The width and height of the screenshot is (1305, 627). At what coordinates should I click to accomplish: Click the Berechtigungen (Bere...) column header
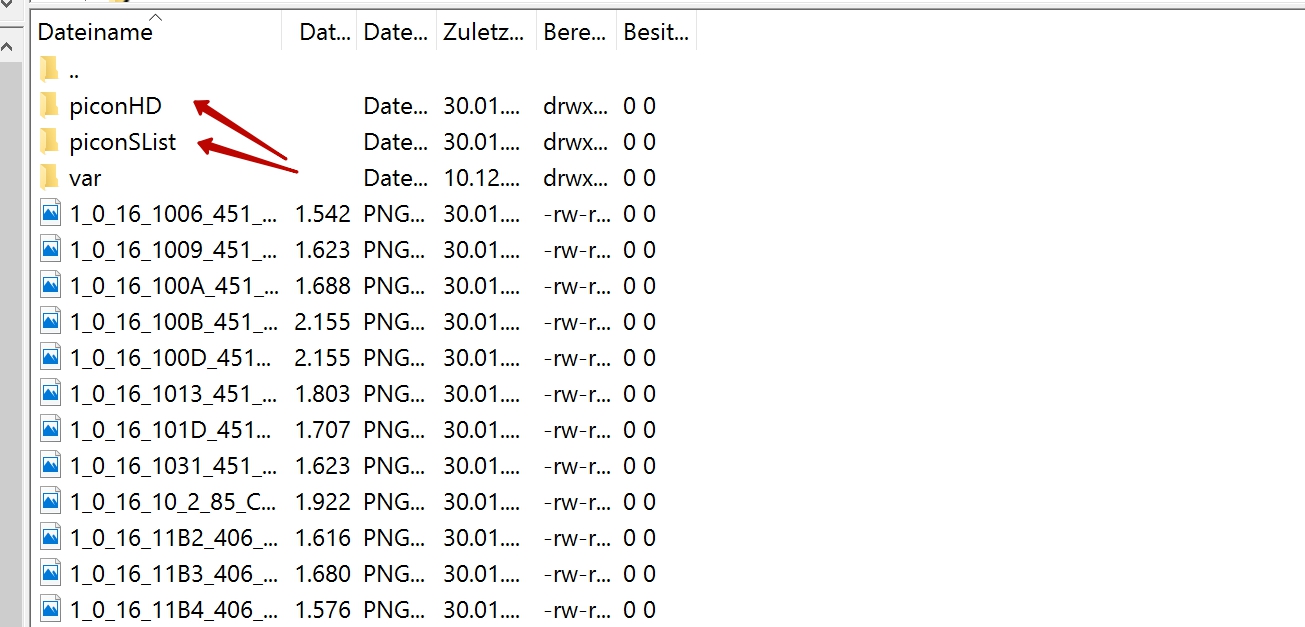click(x=575, y=33)
